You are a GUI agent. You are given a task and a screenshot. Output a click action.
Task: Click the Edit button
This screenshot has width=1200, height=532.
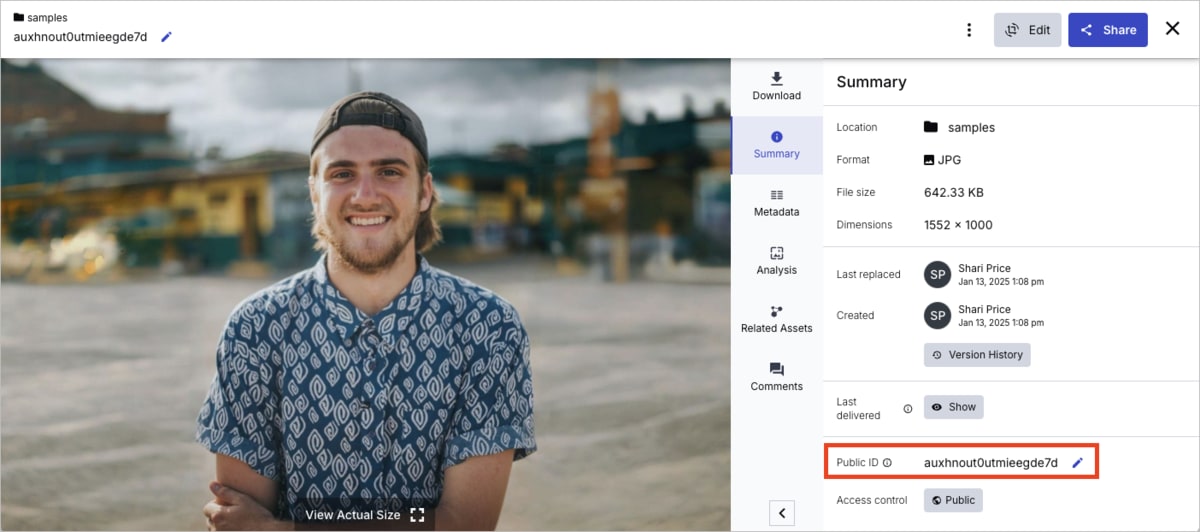[x=1027, y=30]
